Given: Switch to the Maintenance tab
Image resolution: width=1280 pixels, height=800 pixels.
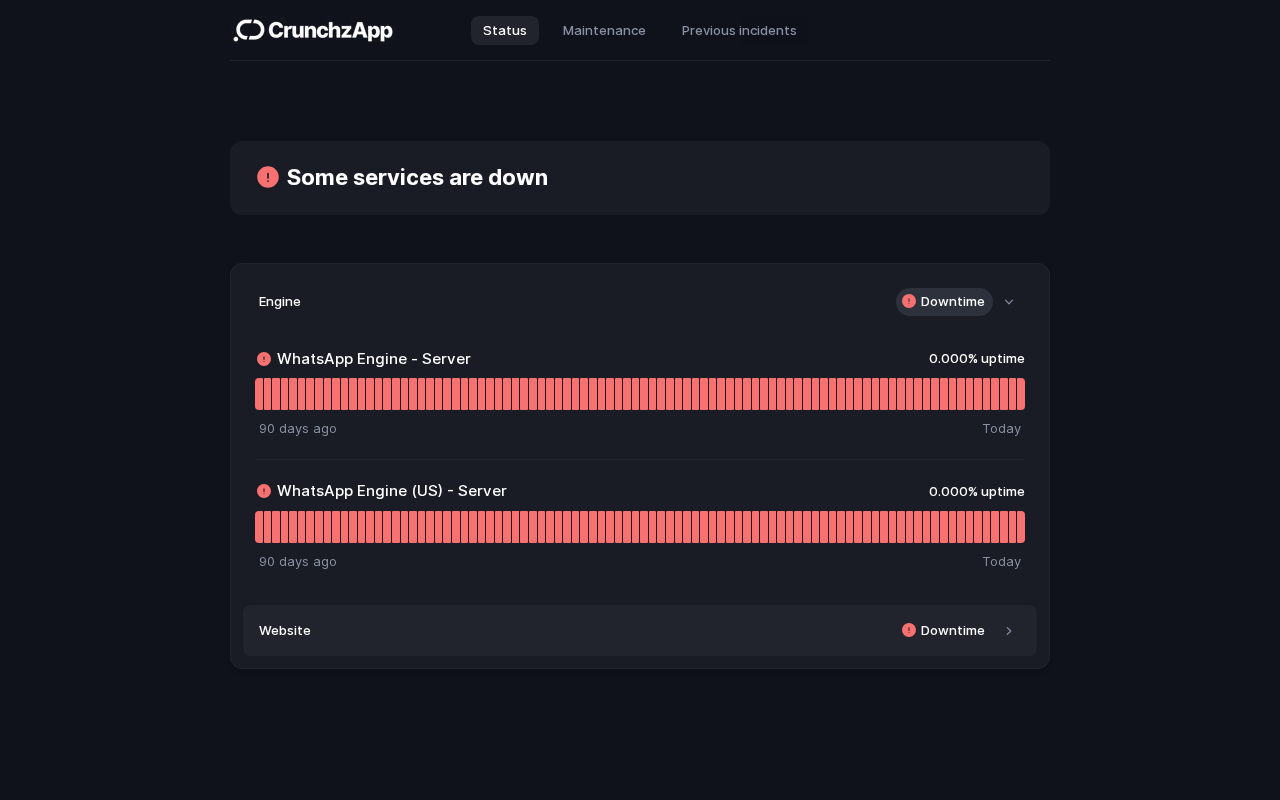Looking at the screenshot, I should tap(604, 30).
